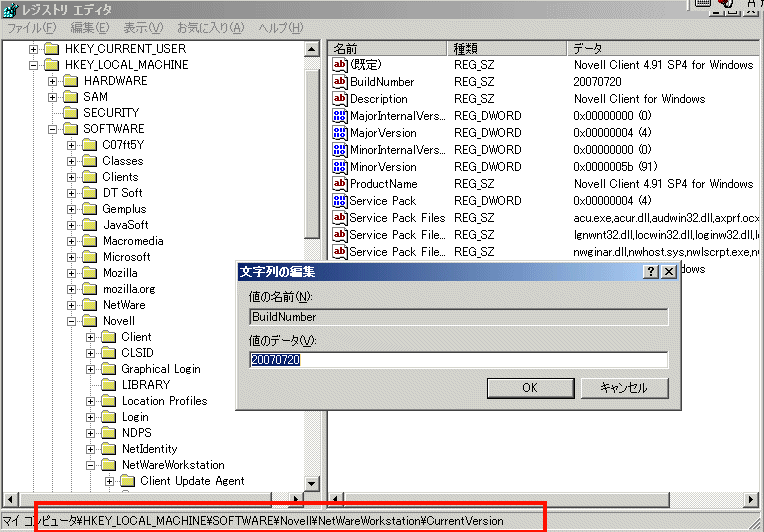The height and width of the screenshot is (532, 764).
Task: Open the 編集(E) menu
Action: click(x=90, y=28)
